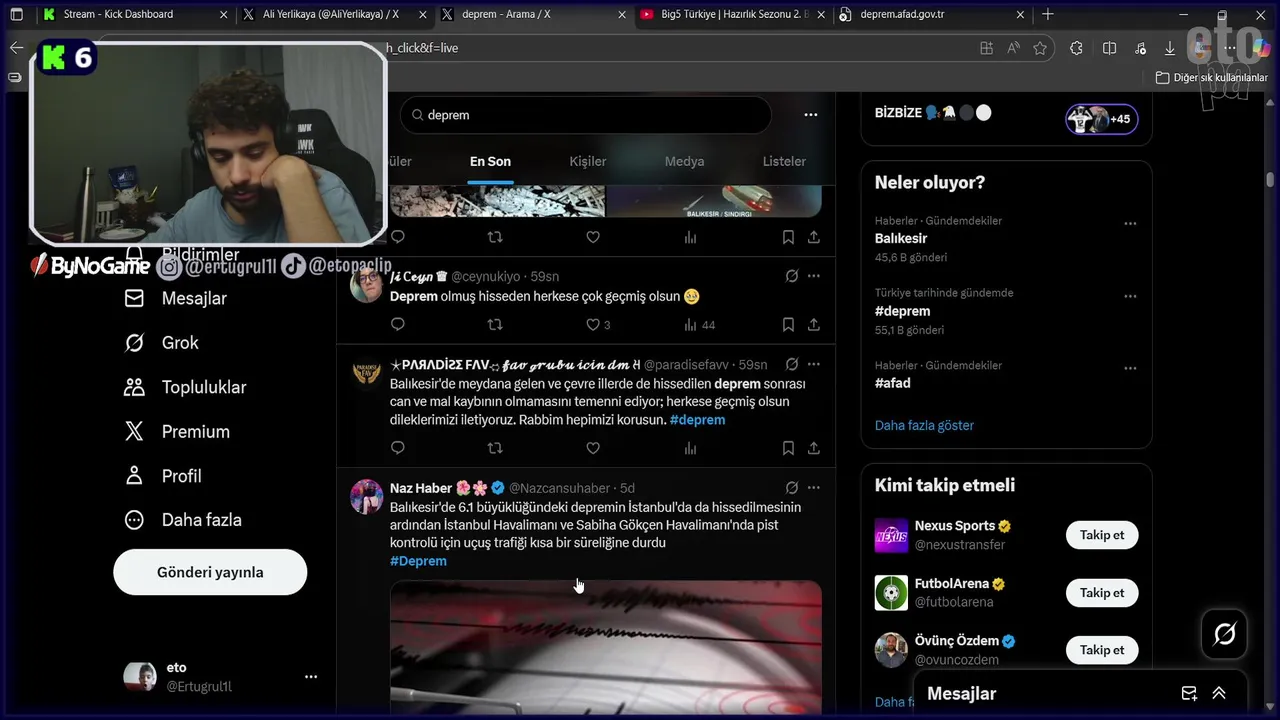
Task: Click the page vertical scrollbar
Action: (x=1270, y=179)
